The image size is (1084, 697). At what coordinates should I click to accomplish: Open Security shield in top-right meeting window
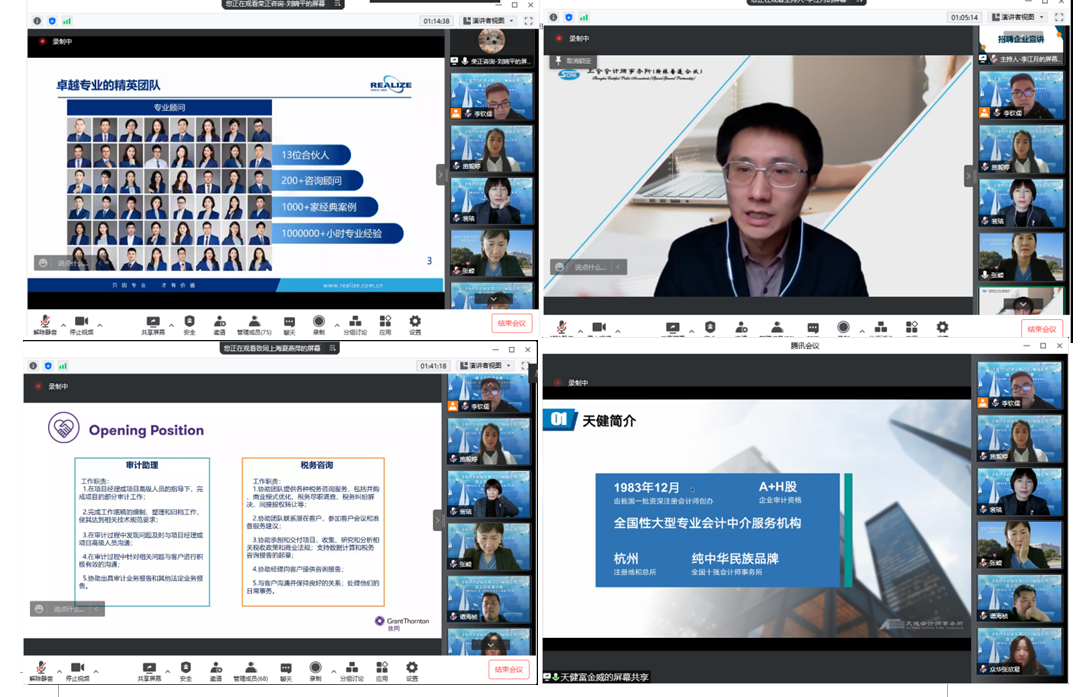pos(710,328)
